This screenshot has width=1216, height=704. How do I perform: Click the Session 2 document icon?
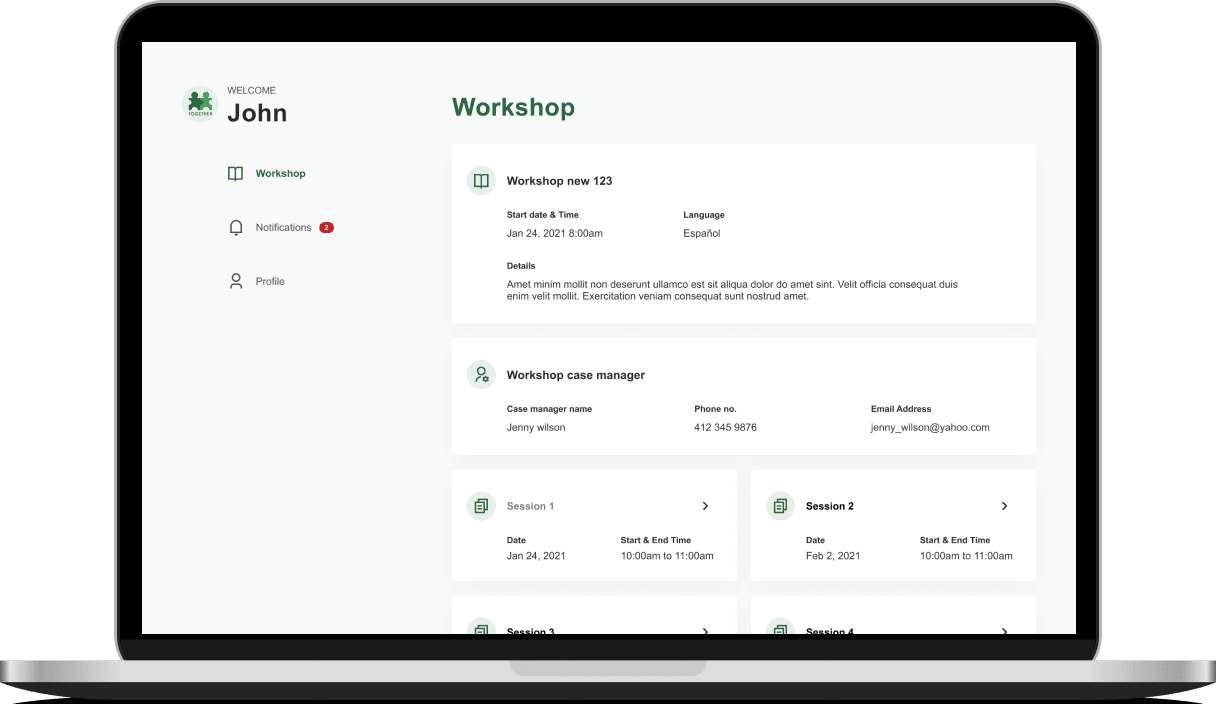click(780, 506)
